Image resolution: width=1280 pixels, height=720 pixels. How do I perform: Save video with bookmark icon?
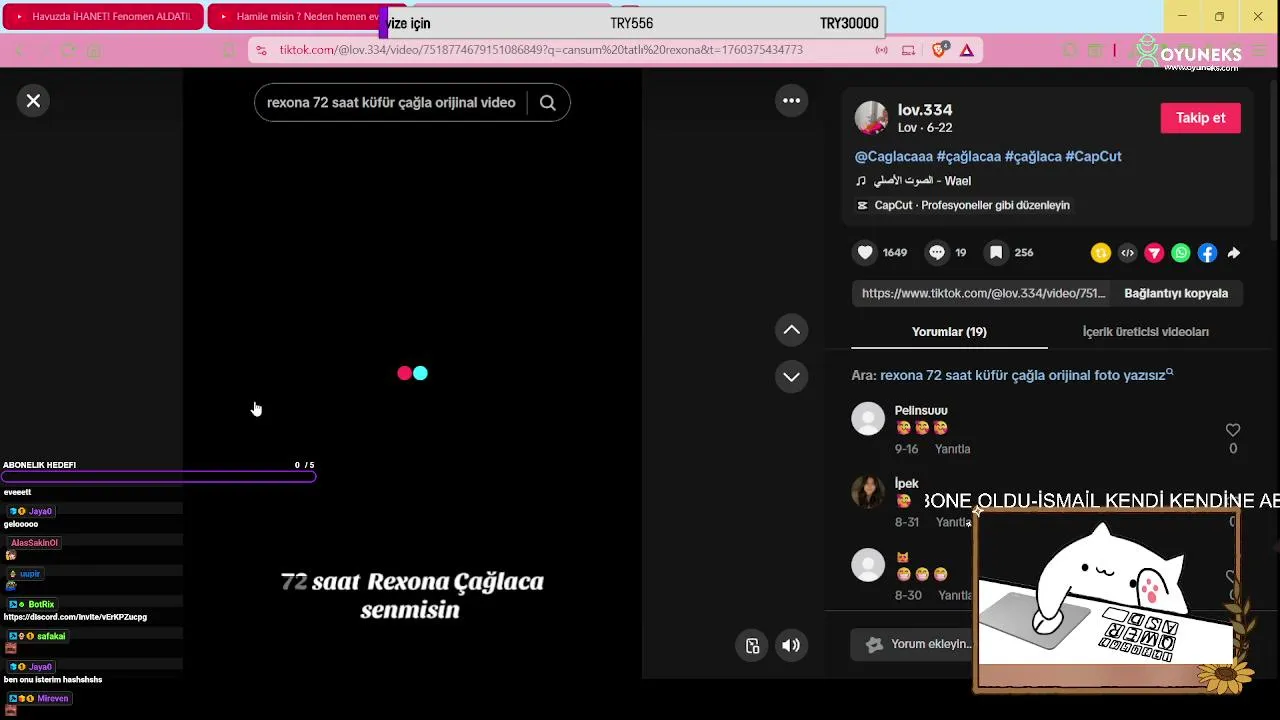pyautogui.click(x=996, y=252)
